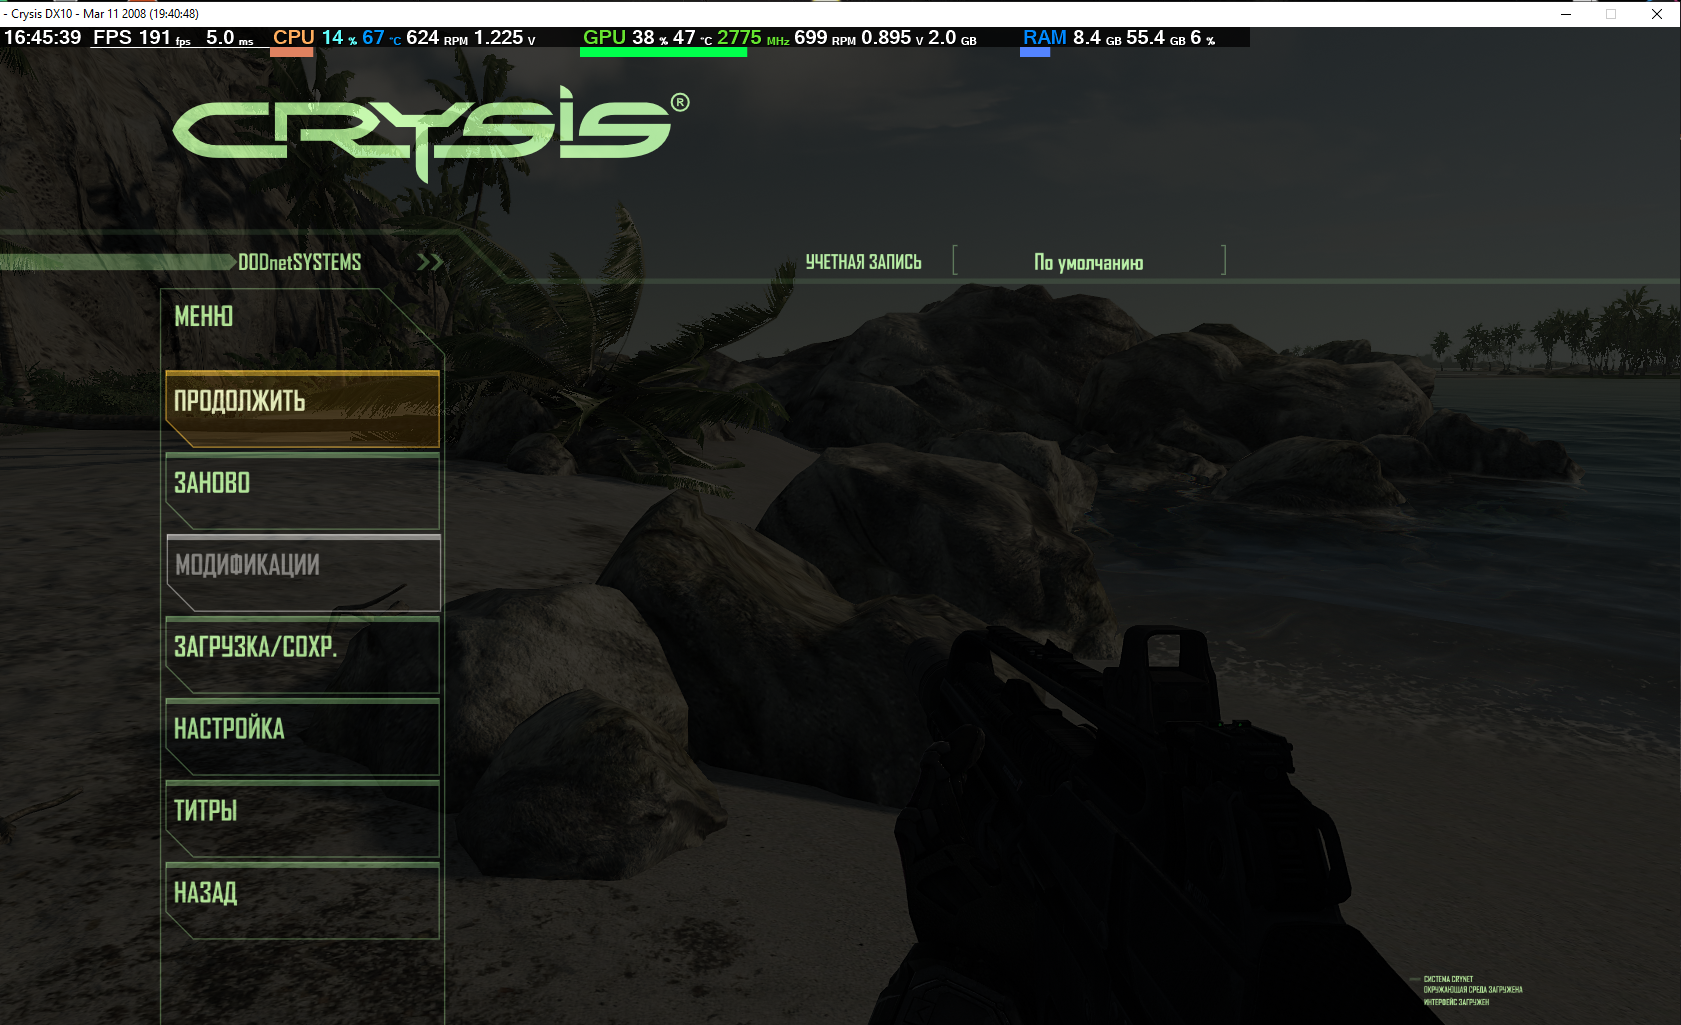Image resolution: width=1681 pixels, height=1025 pixels.
Task: Click the 16:45:39 clock in the overlay
Action: [x=43, y=38]
